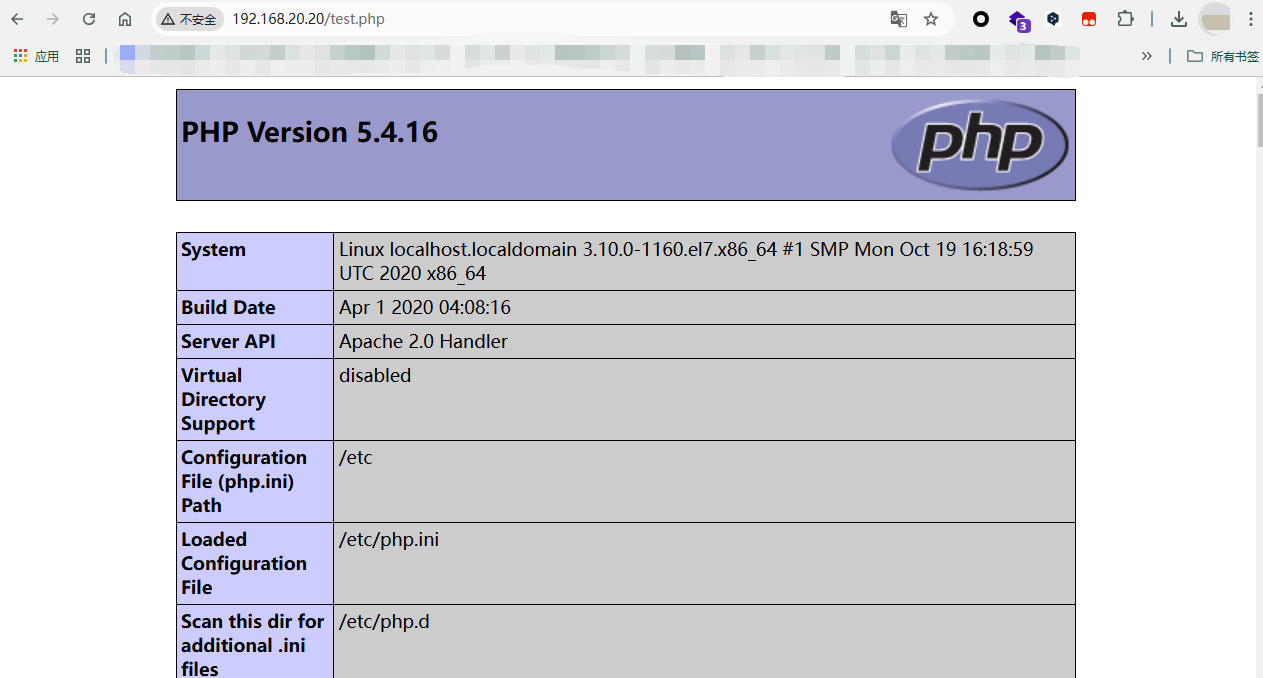Show the 不安全 site security info
Image resolution: width=1263 pixels, height=678 pixels.
(x=189, y=19)
